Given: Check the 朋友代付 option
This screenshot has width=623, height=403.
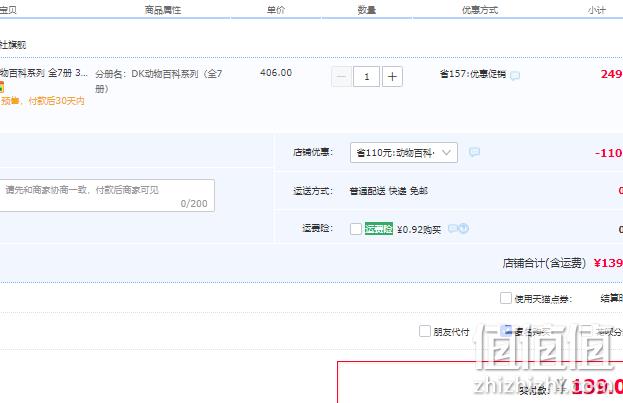Looking at the screenshot, I should tap(425, 331).
